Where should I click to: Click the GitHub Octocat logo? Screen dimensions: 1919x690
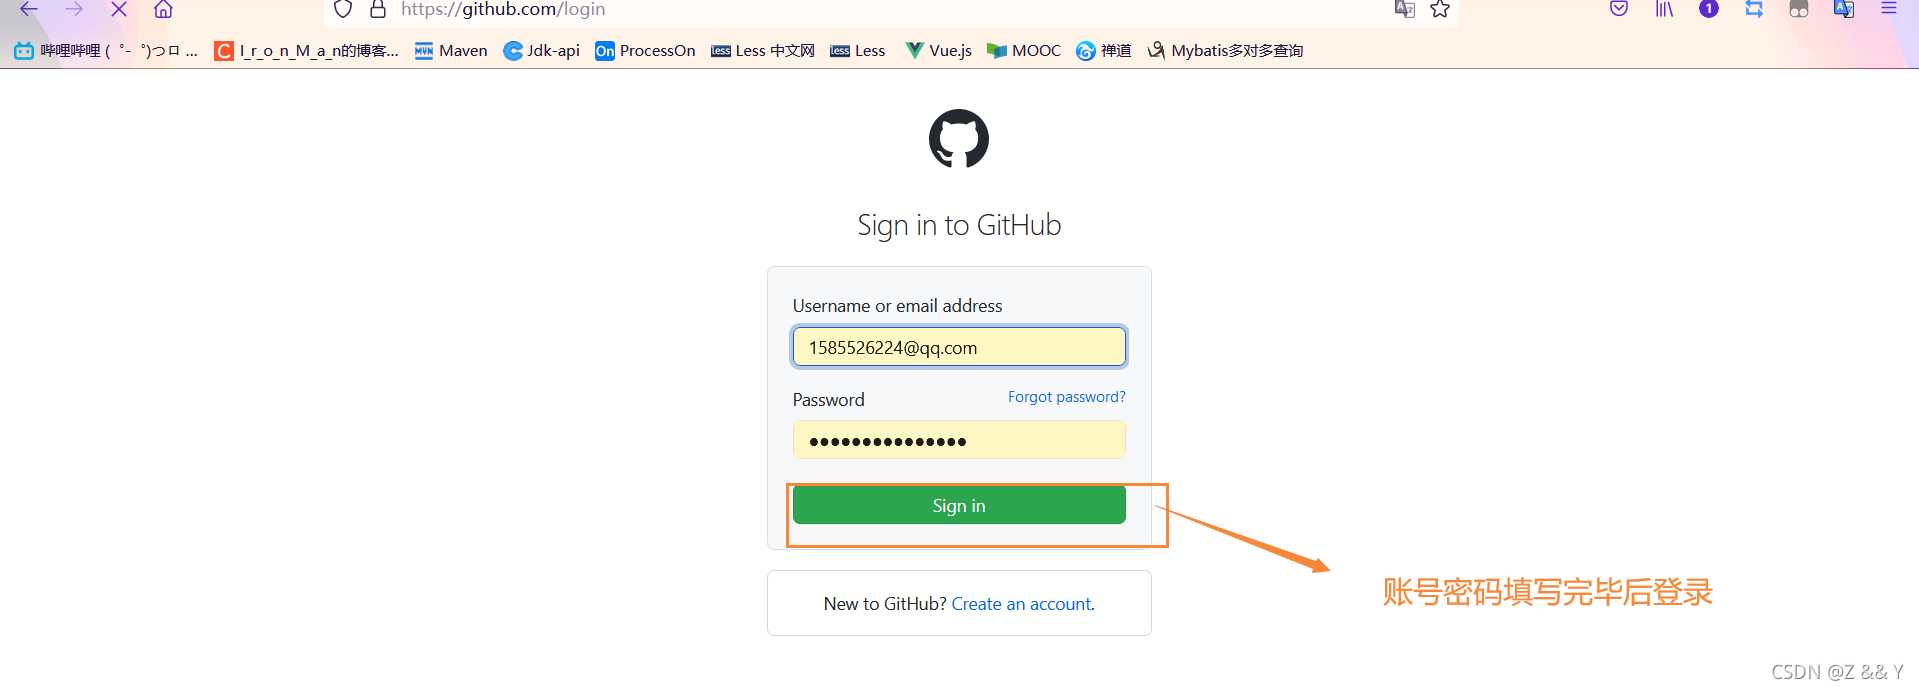tap(959, 139)
